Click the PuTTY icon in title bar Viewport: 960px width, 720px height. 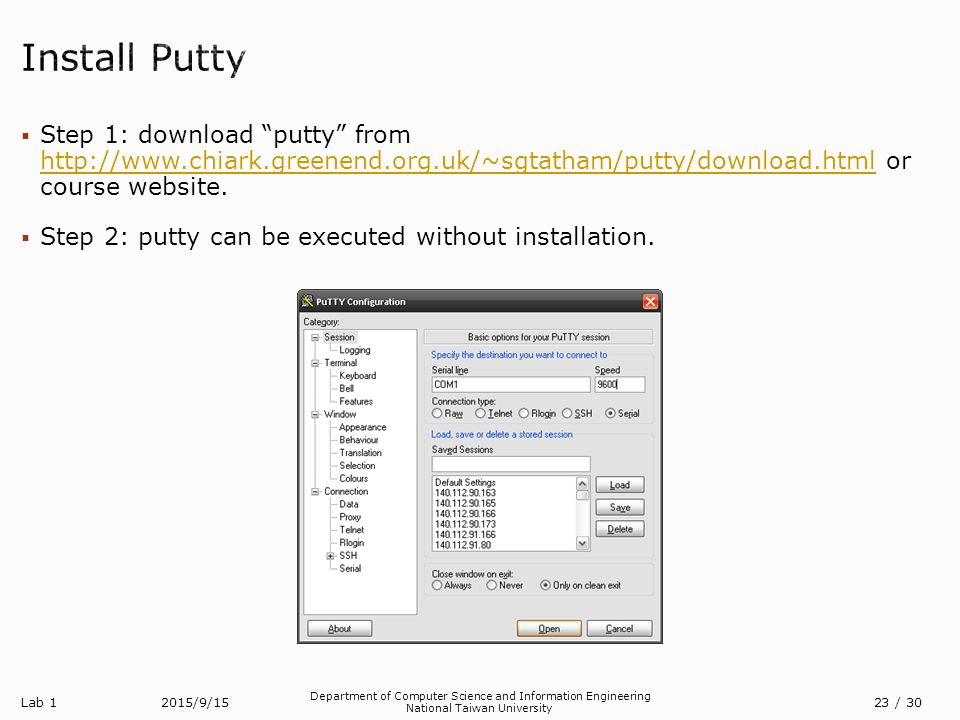[x=308, y=301]
